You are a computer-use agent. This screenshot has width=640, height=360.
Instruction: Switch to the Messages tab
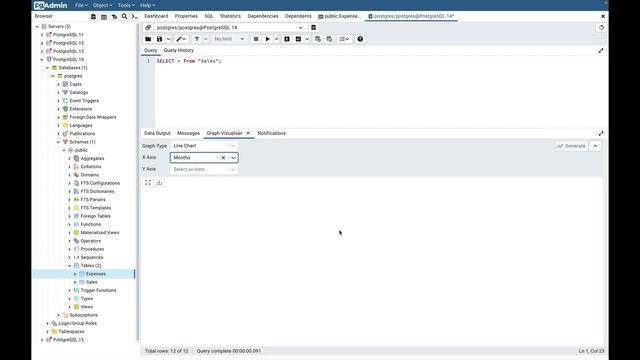[188, 133]
